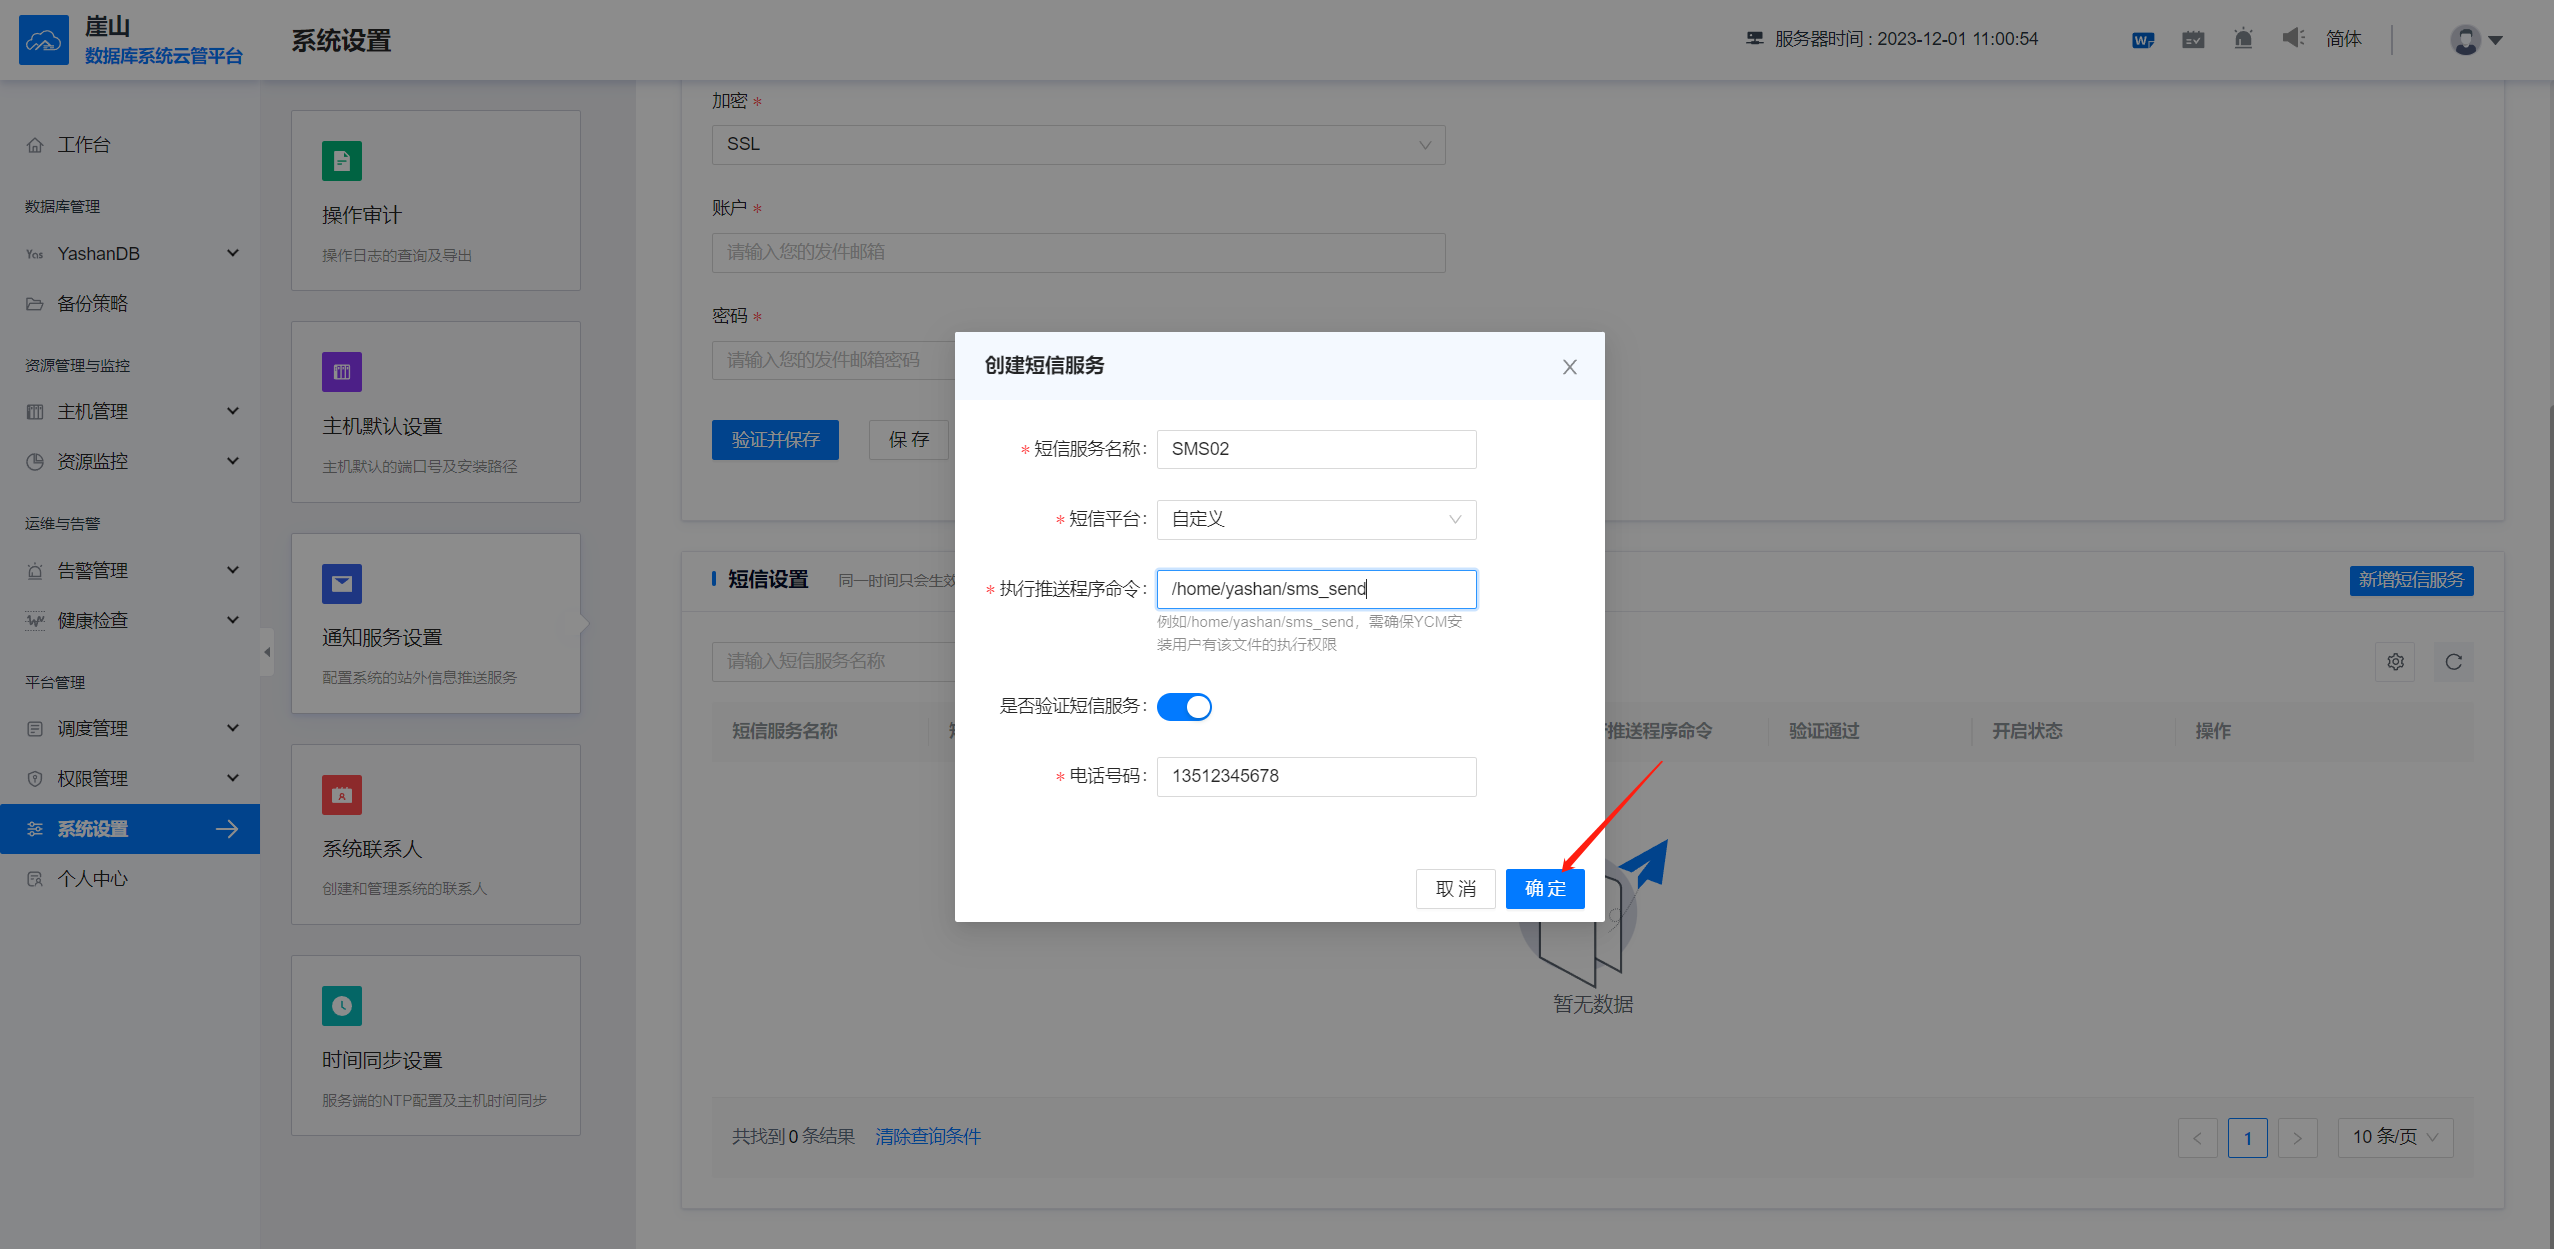Toggle the verify SMS service switch
Viewport: 2554px width, 1249px height.
[1184, 707]
